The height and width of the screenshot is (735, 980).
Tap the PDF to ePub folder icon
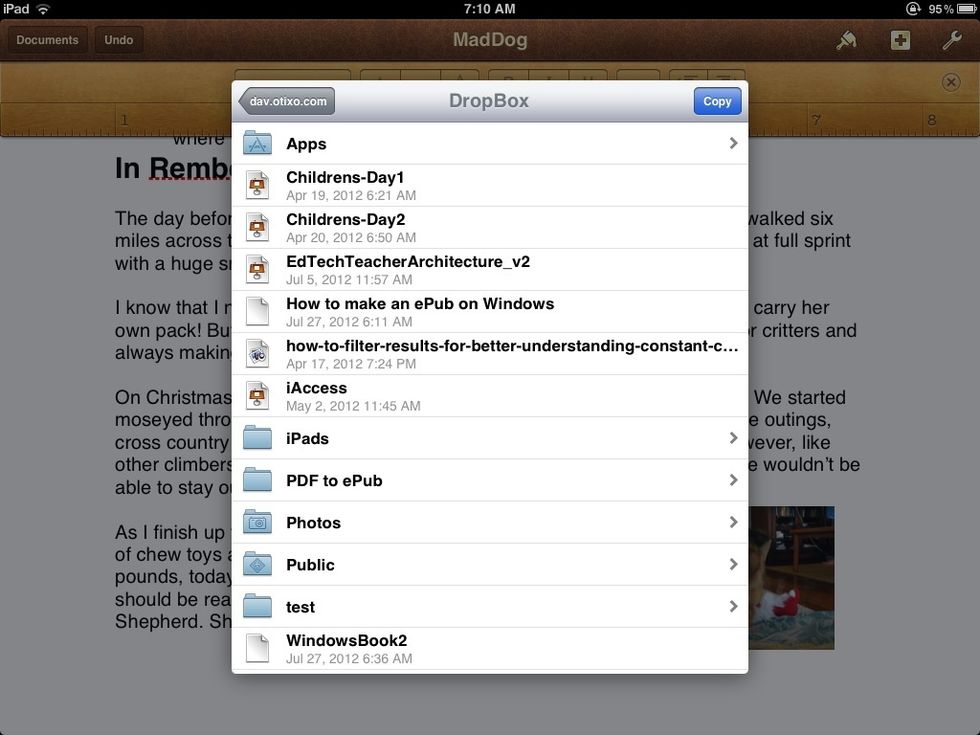pyautogui.click(x=258, y=480)
